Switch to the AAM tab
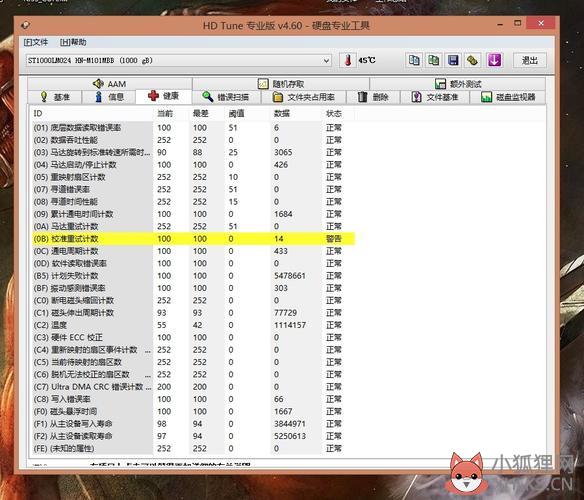The height and width of the screenshot is (500, 584). [x=110, y=84]
